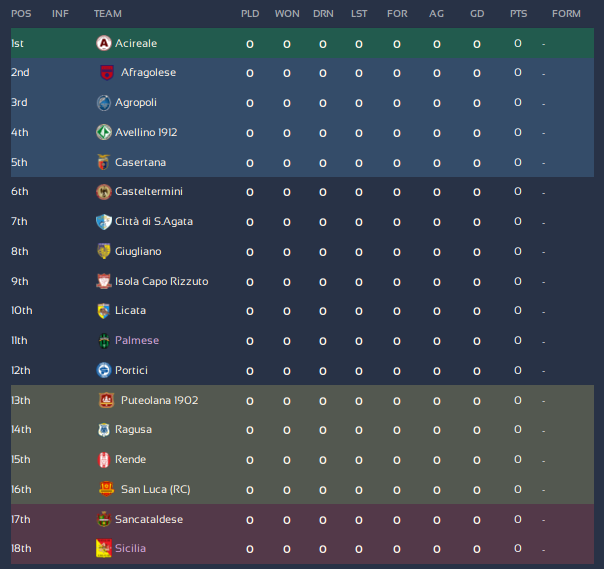The image size is (604, 569).
Task: Sort table by PTS column header
Action: pyautogui.click(x=518, y=14)
